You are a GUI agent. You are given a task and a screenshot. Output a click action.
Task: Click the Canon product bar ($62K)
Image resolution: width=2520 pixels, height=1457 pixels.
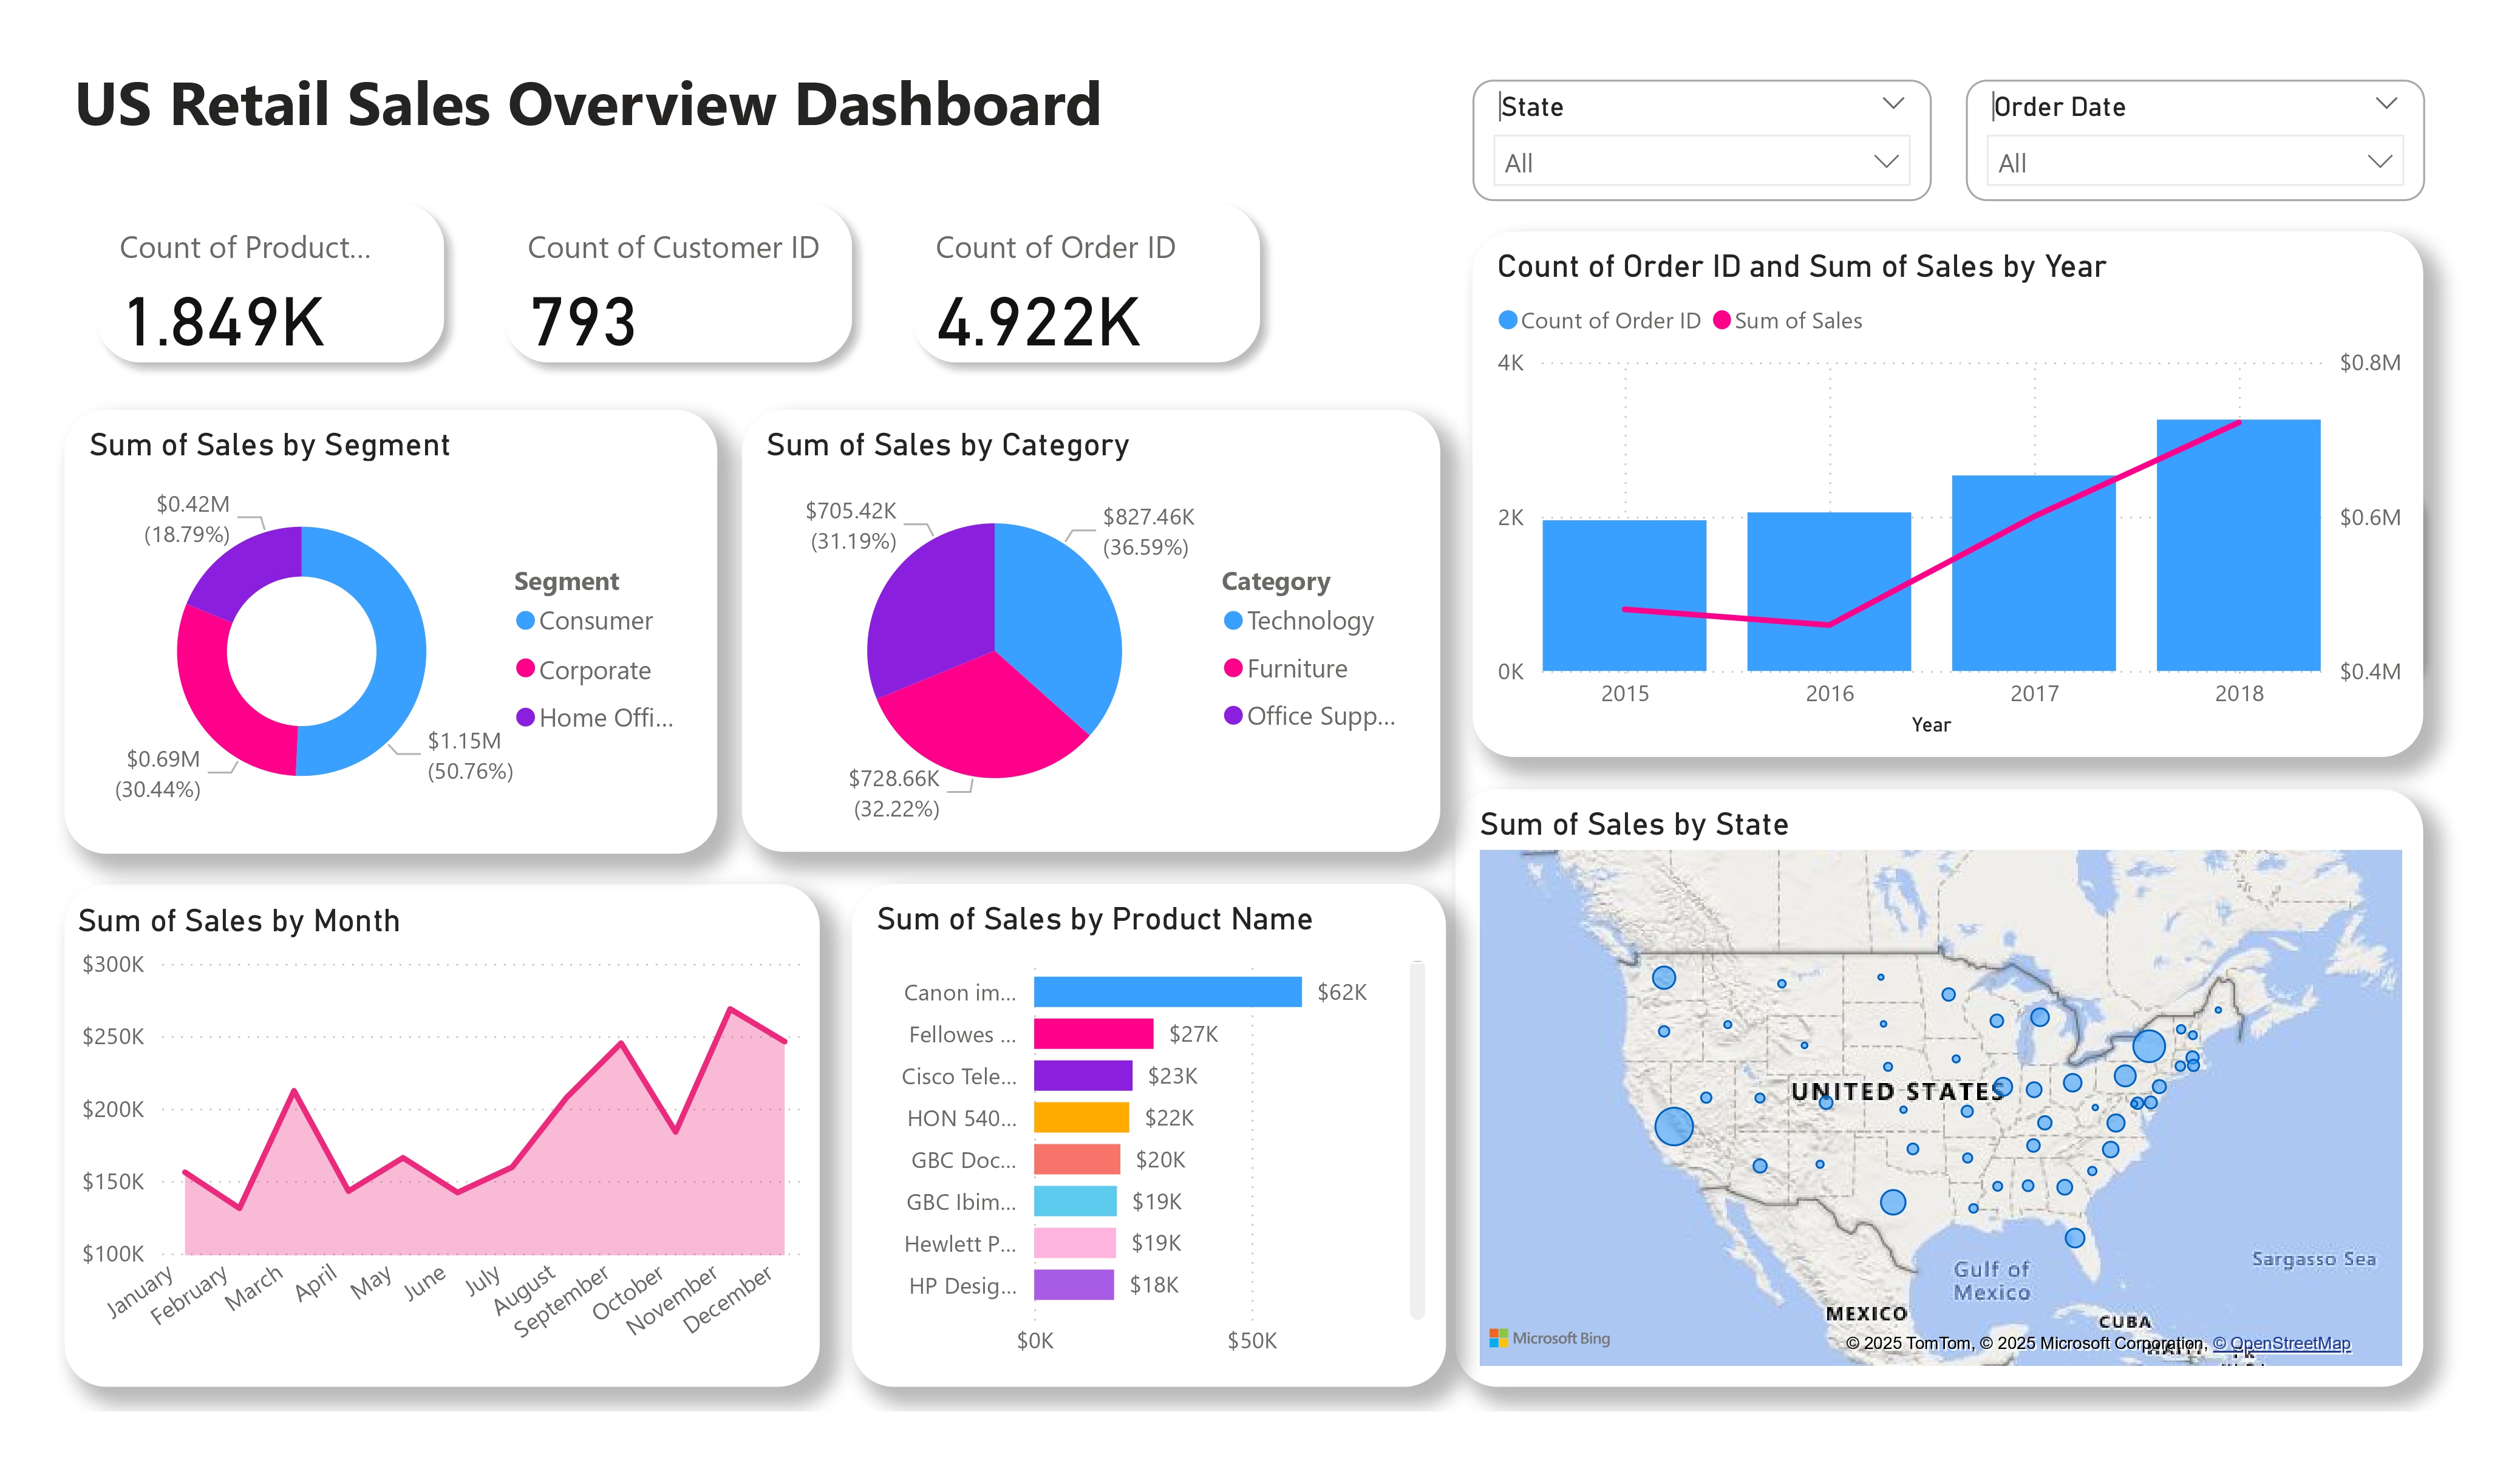click(1167, 991)
